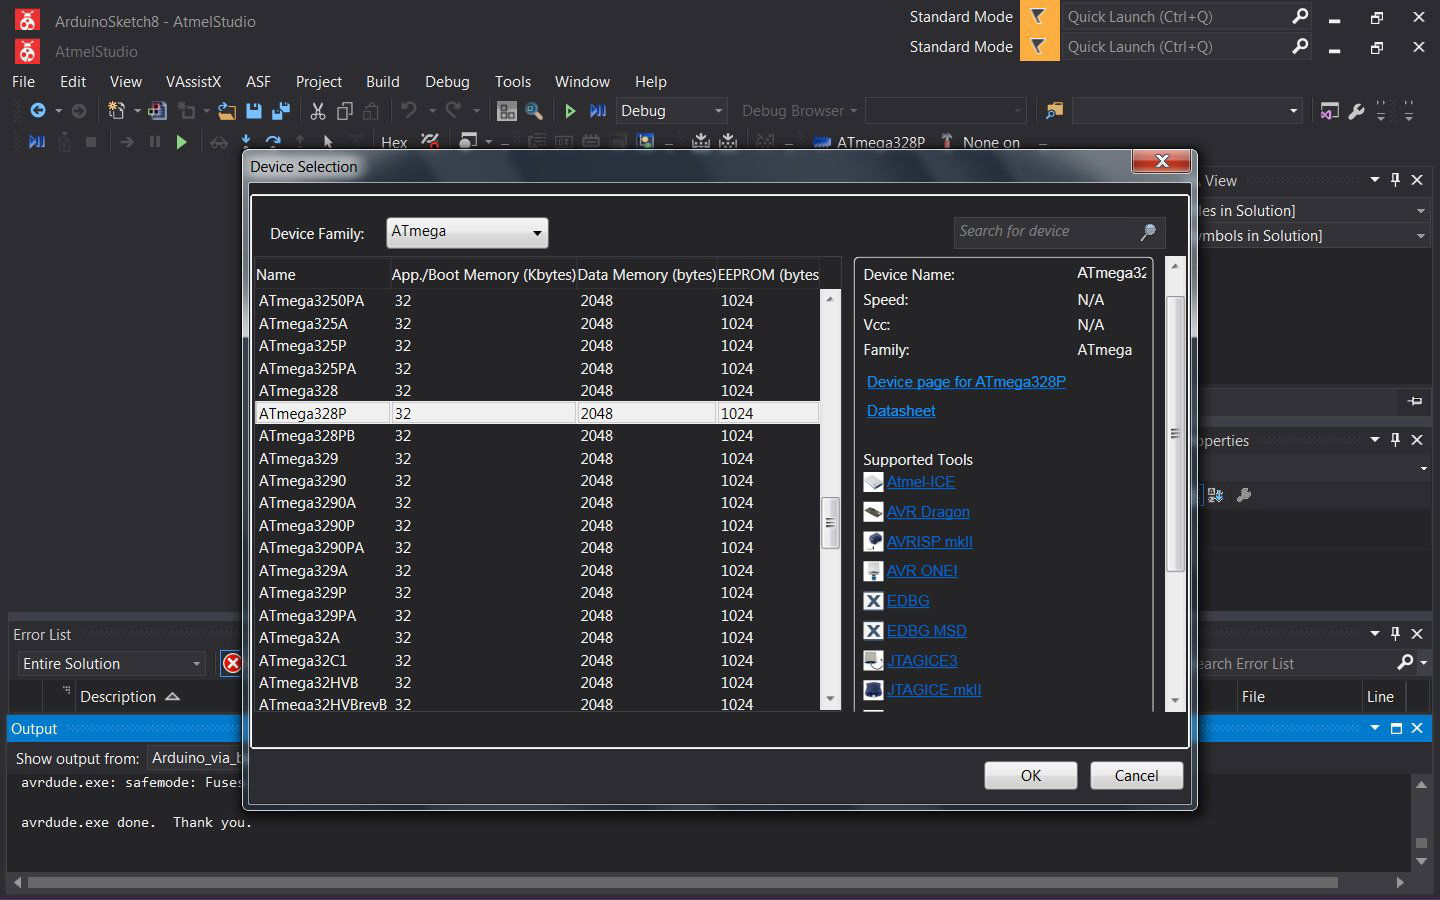Select the ATmega328PB device row
The height and width of the screenshot is (900, 1440).
537,436
